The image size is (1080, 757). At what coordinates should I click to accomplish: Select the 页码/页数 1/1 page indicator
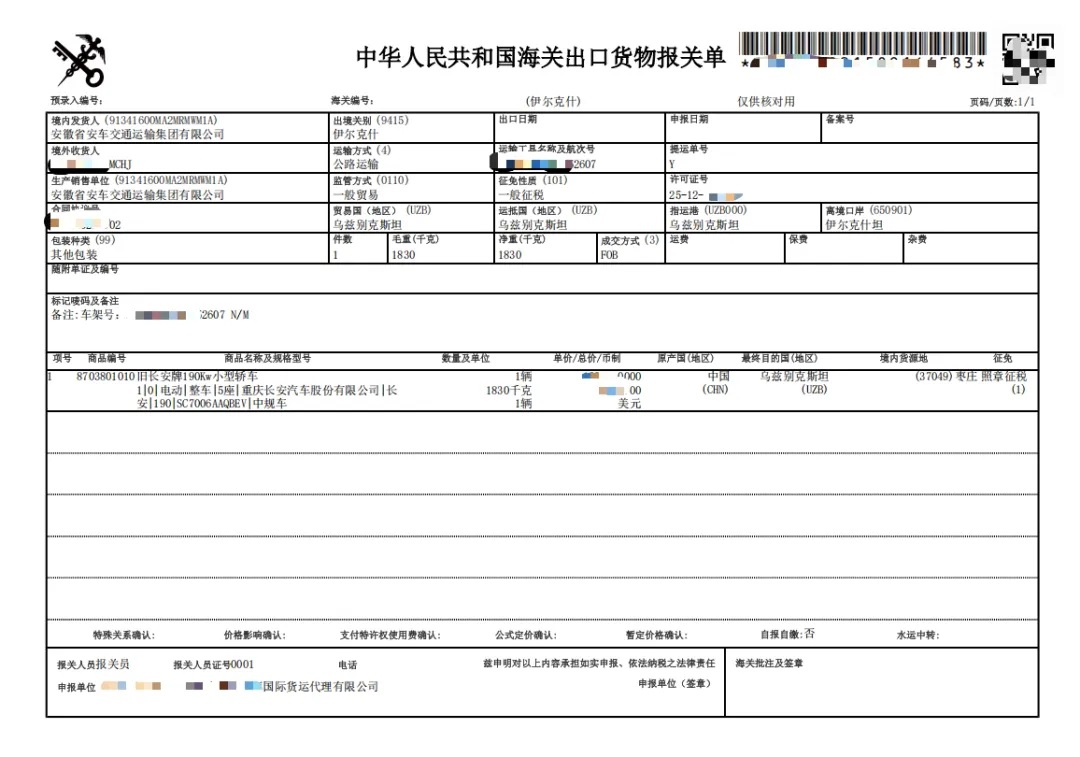[x=1002, y=102]
